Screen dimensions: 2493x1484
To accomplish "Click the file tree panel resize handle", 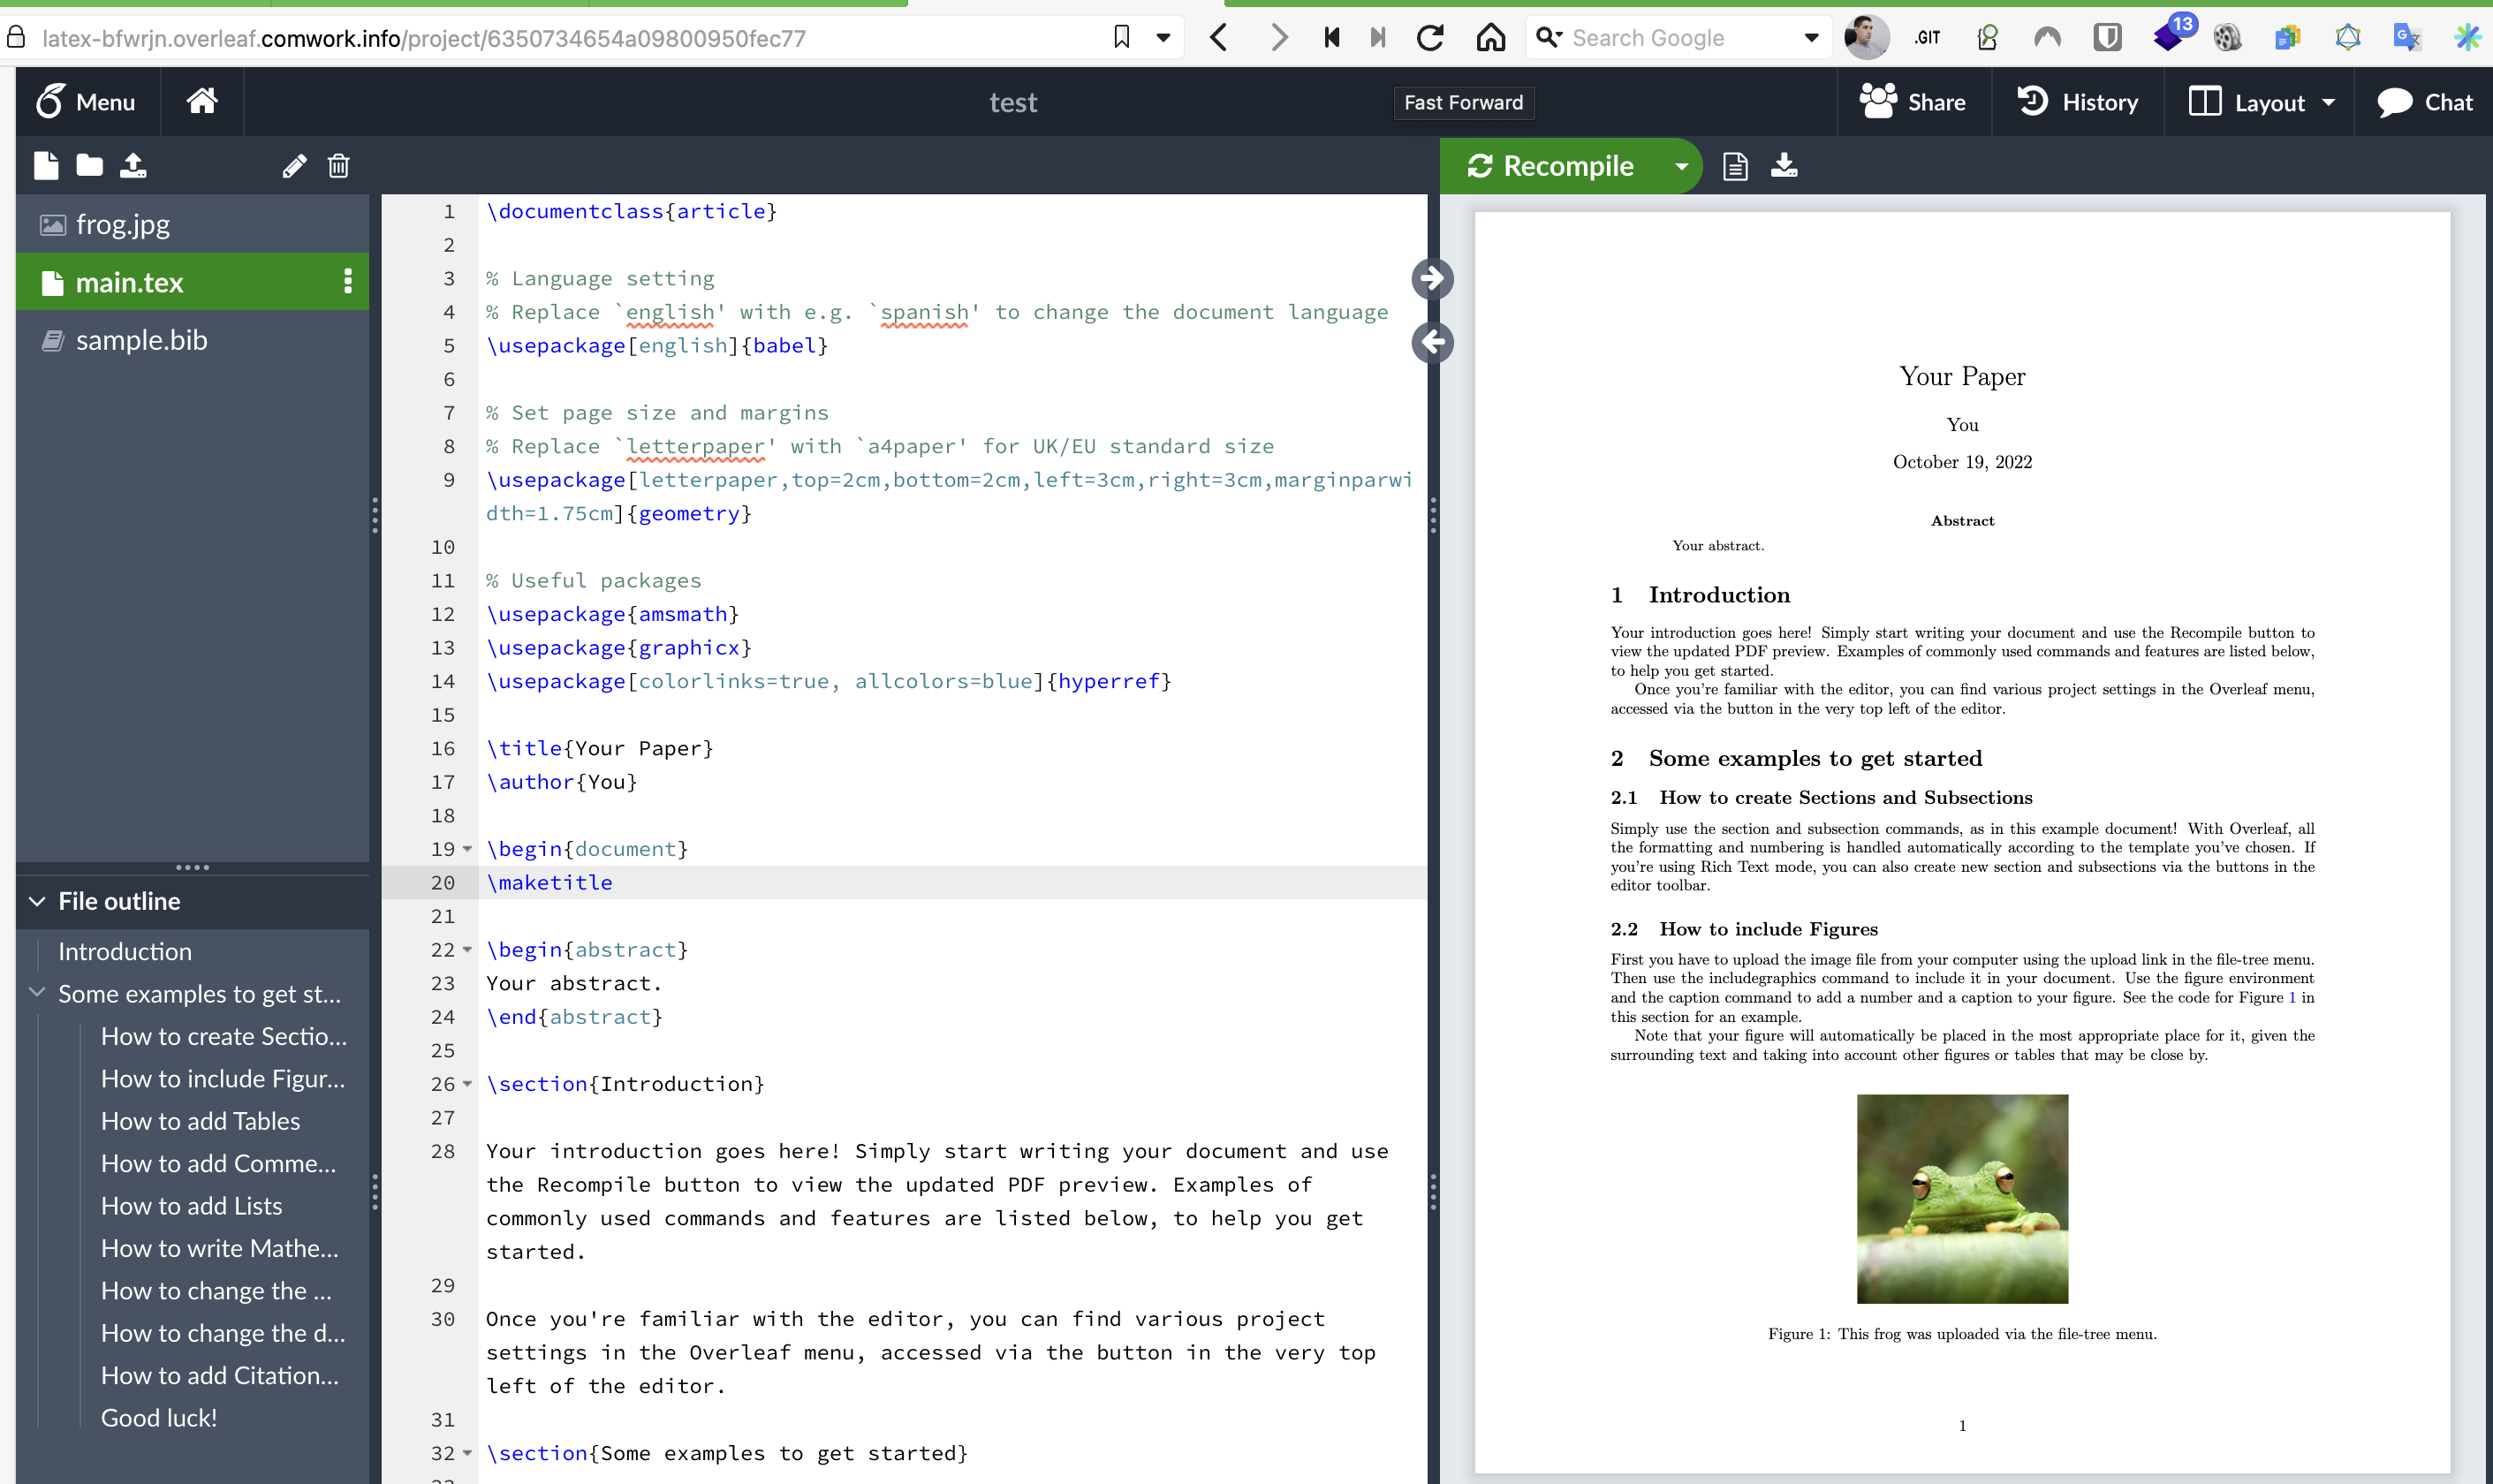I will [x=375, y=515].
